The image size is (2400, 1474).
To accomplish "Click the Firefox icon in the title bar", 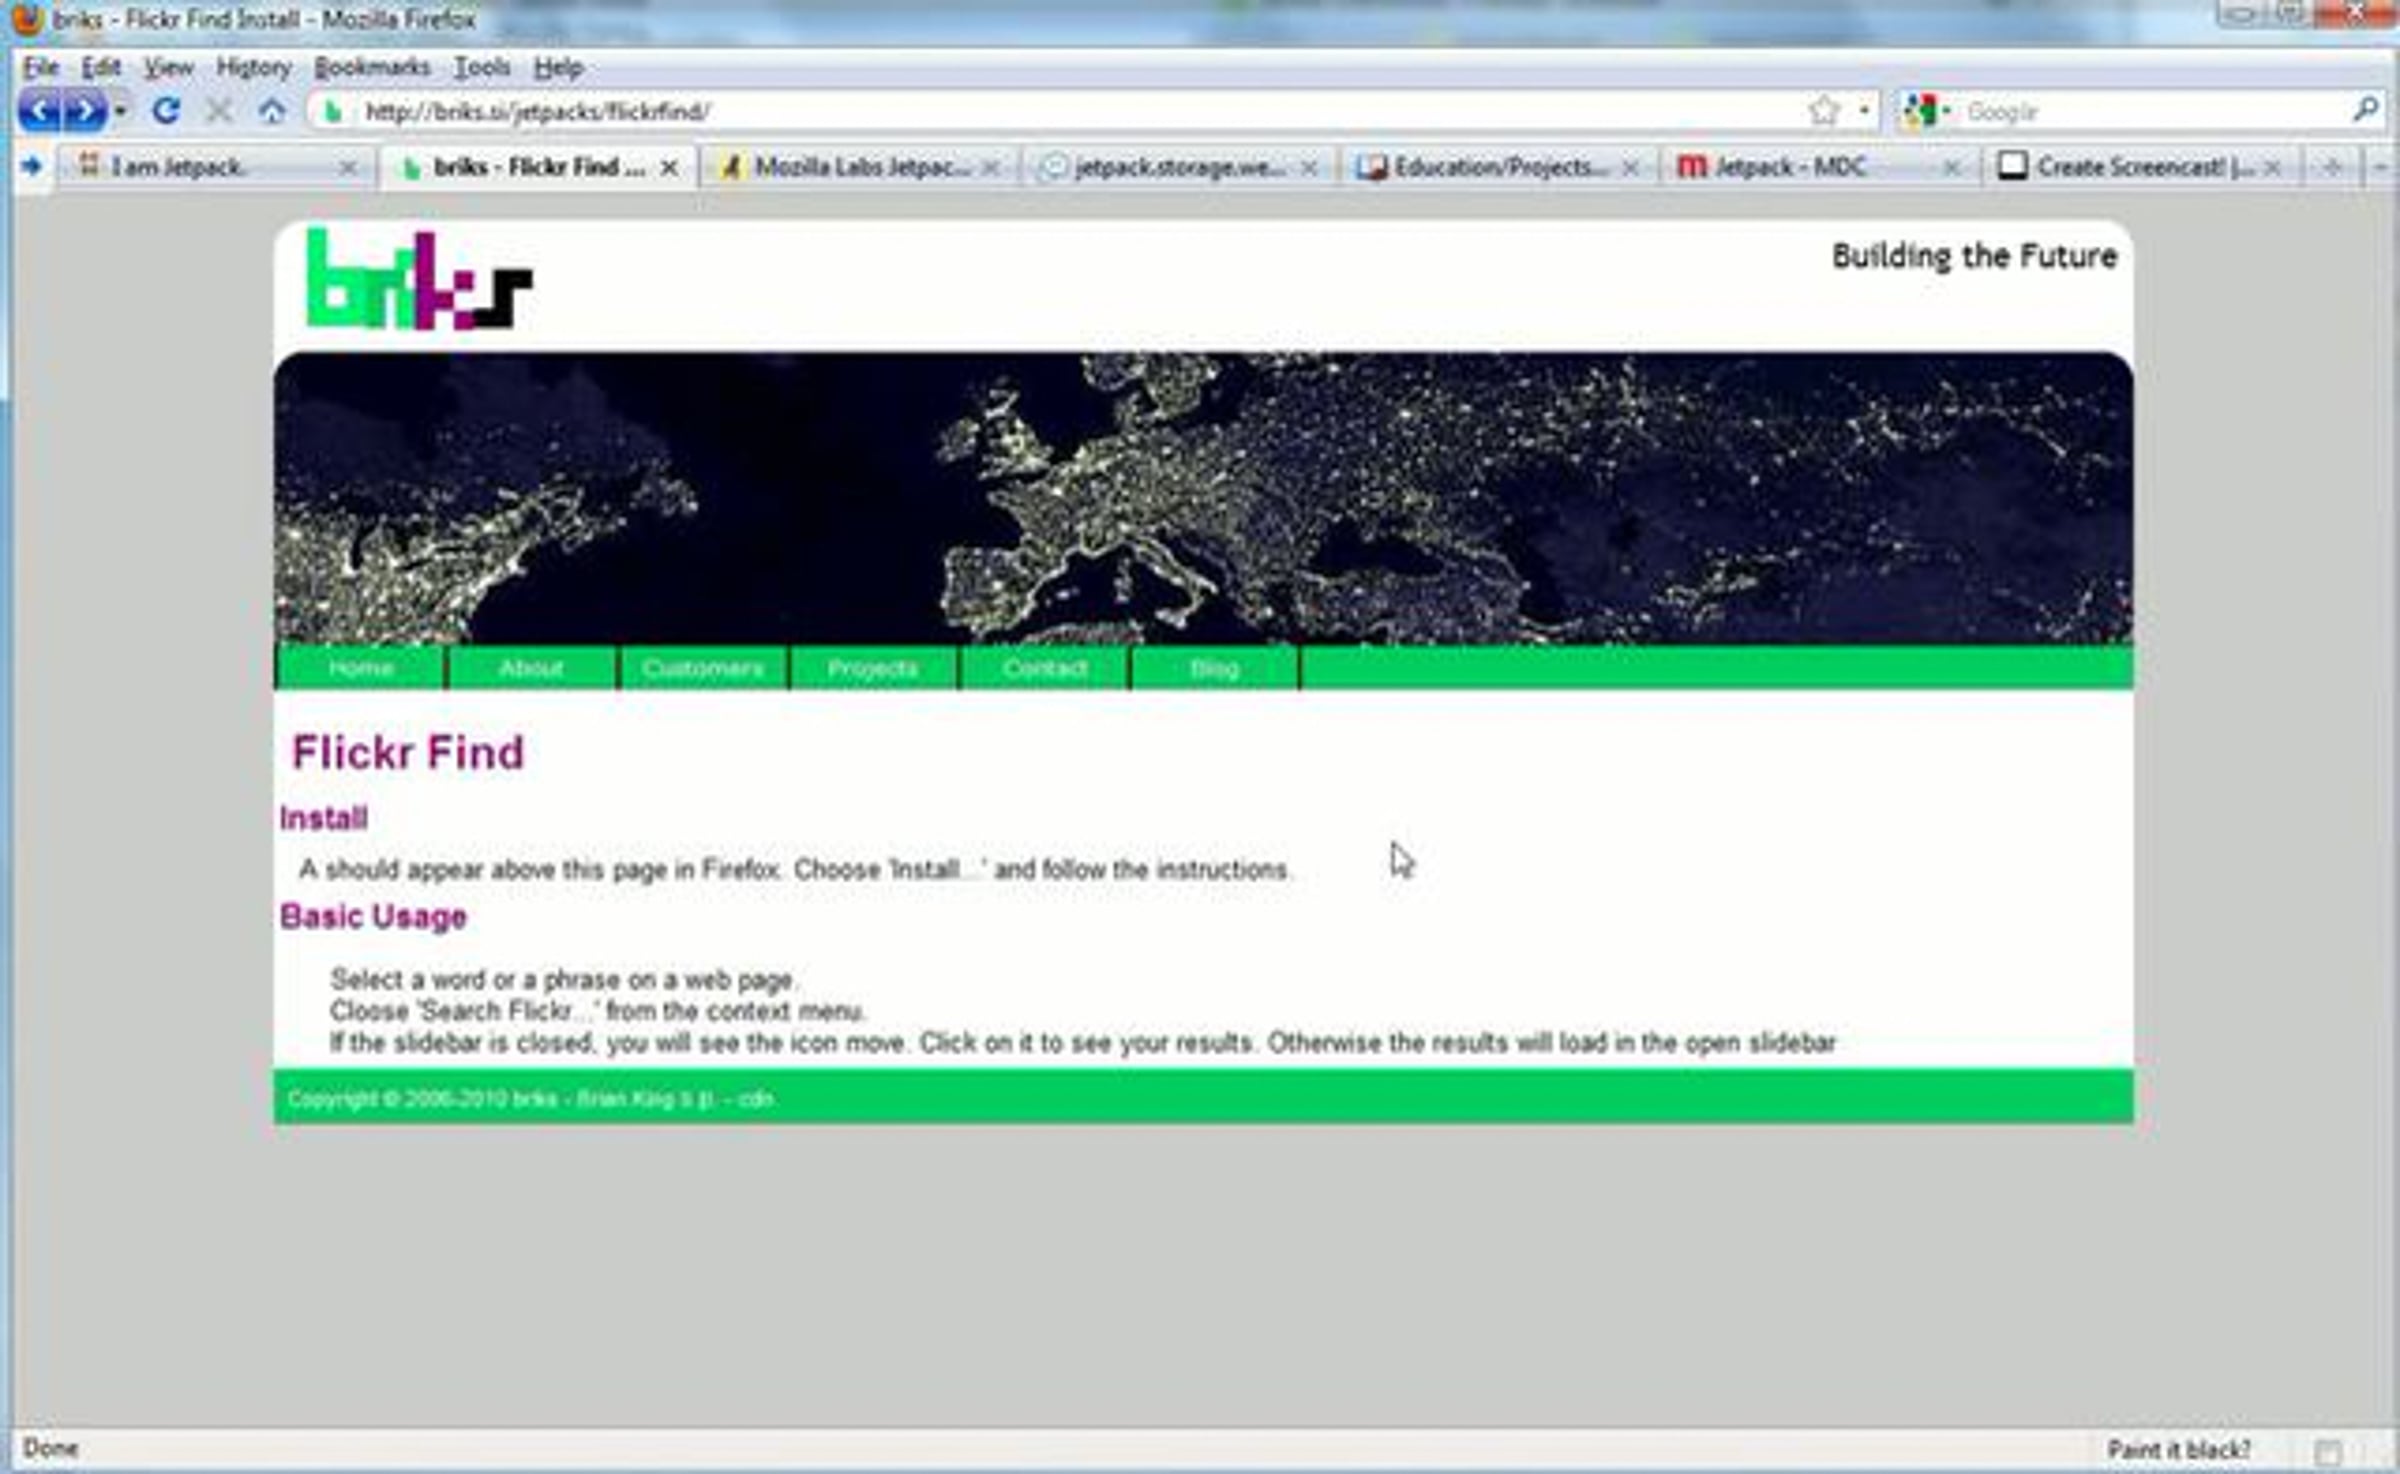I will point(26,18).
